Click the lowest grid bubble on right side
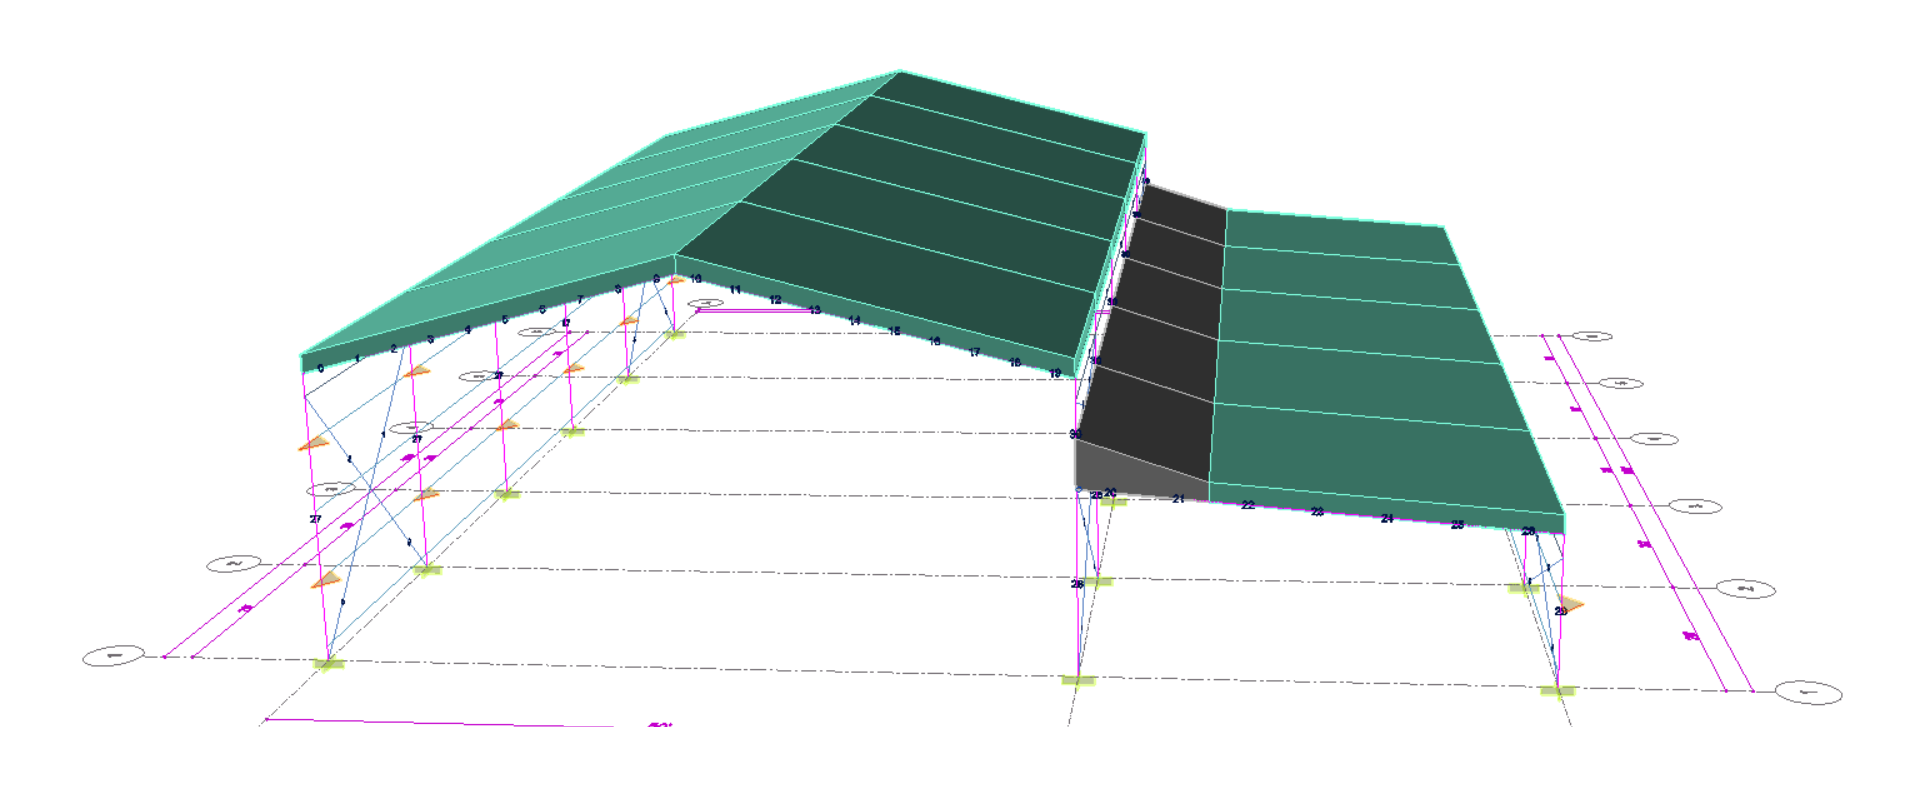This screenshot has width=1911, height=791. coord(1808,692)
